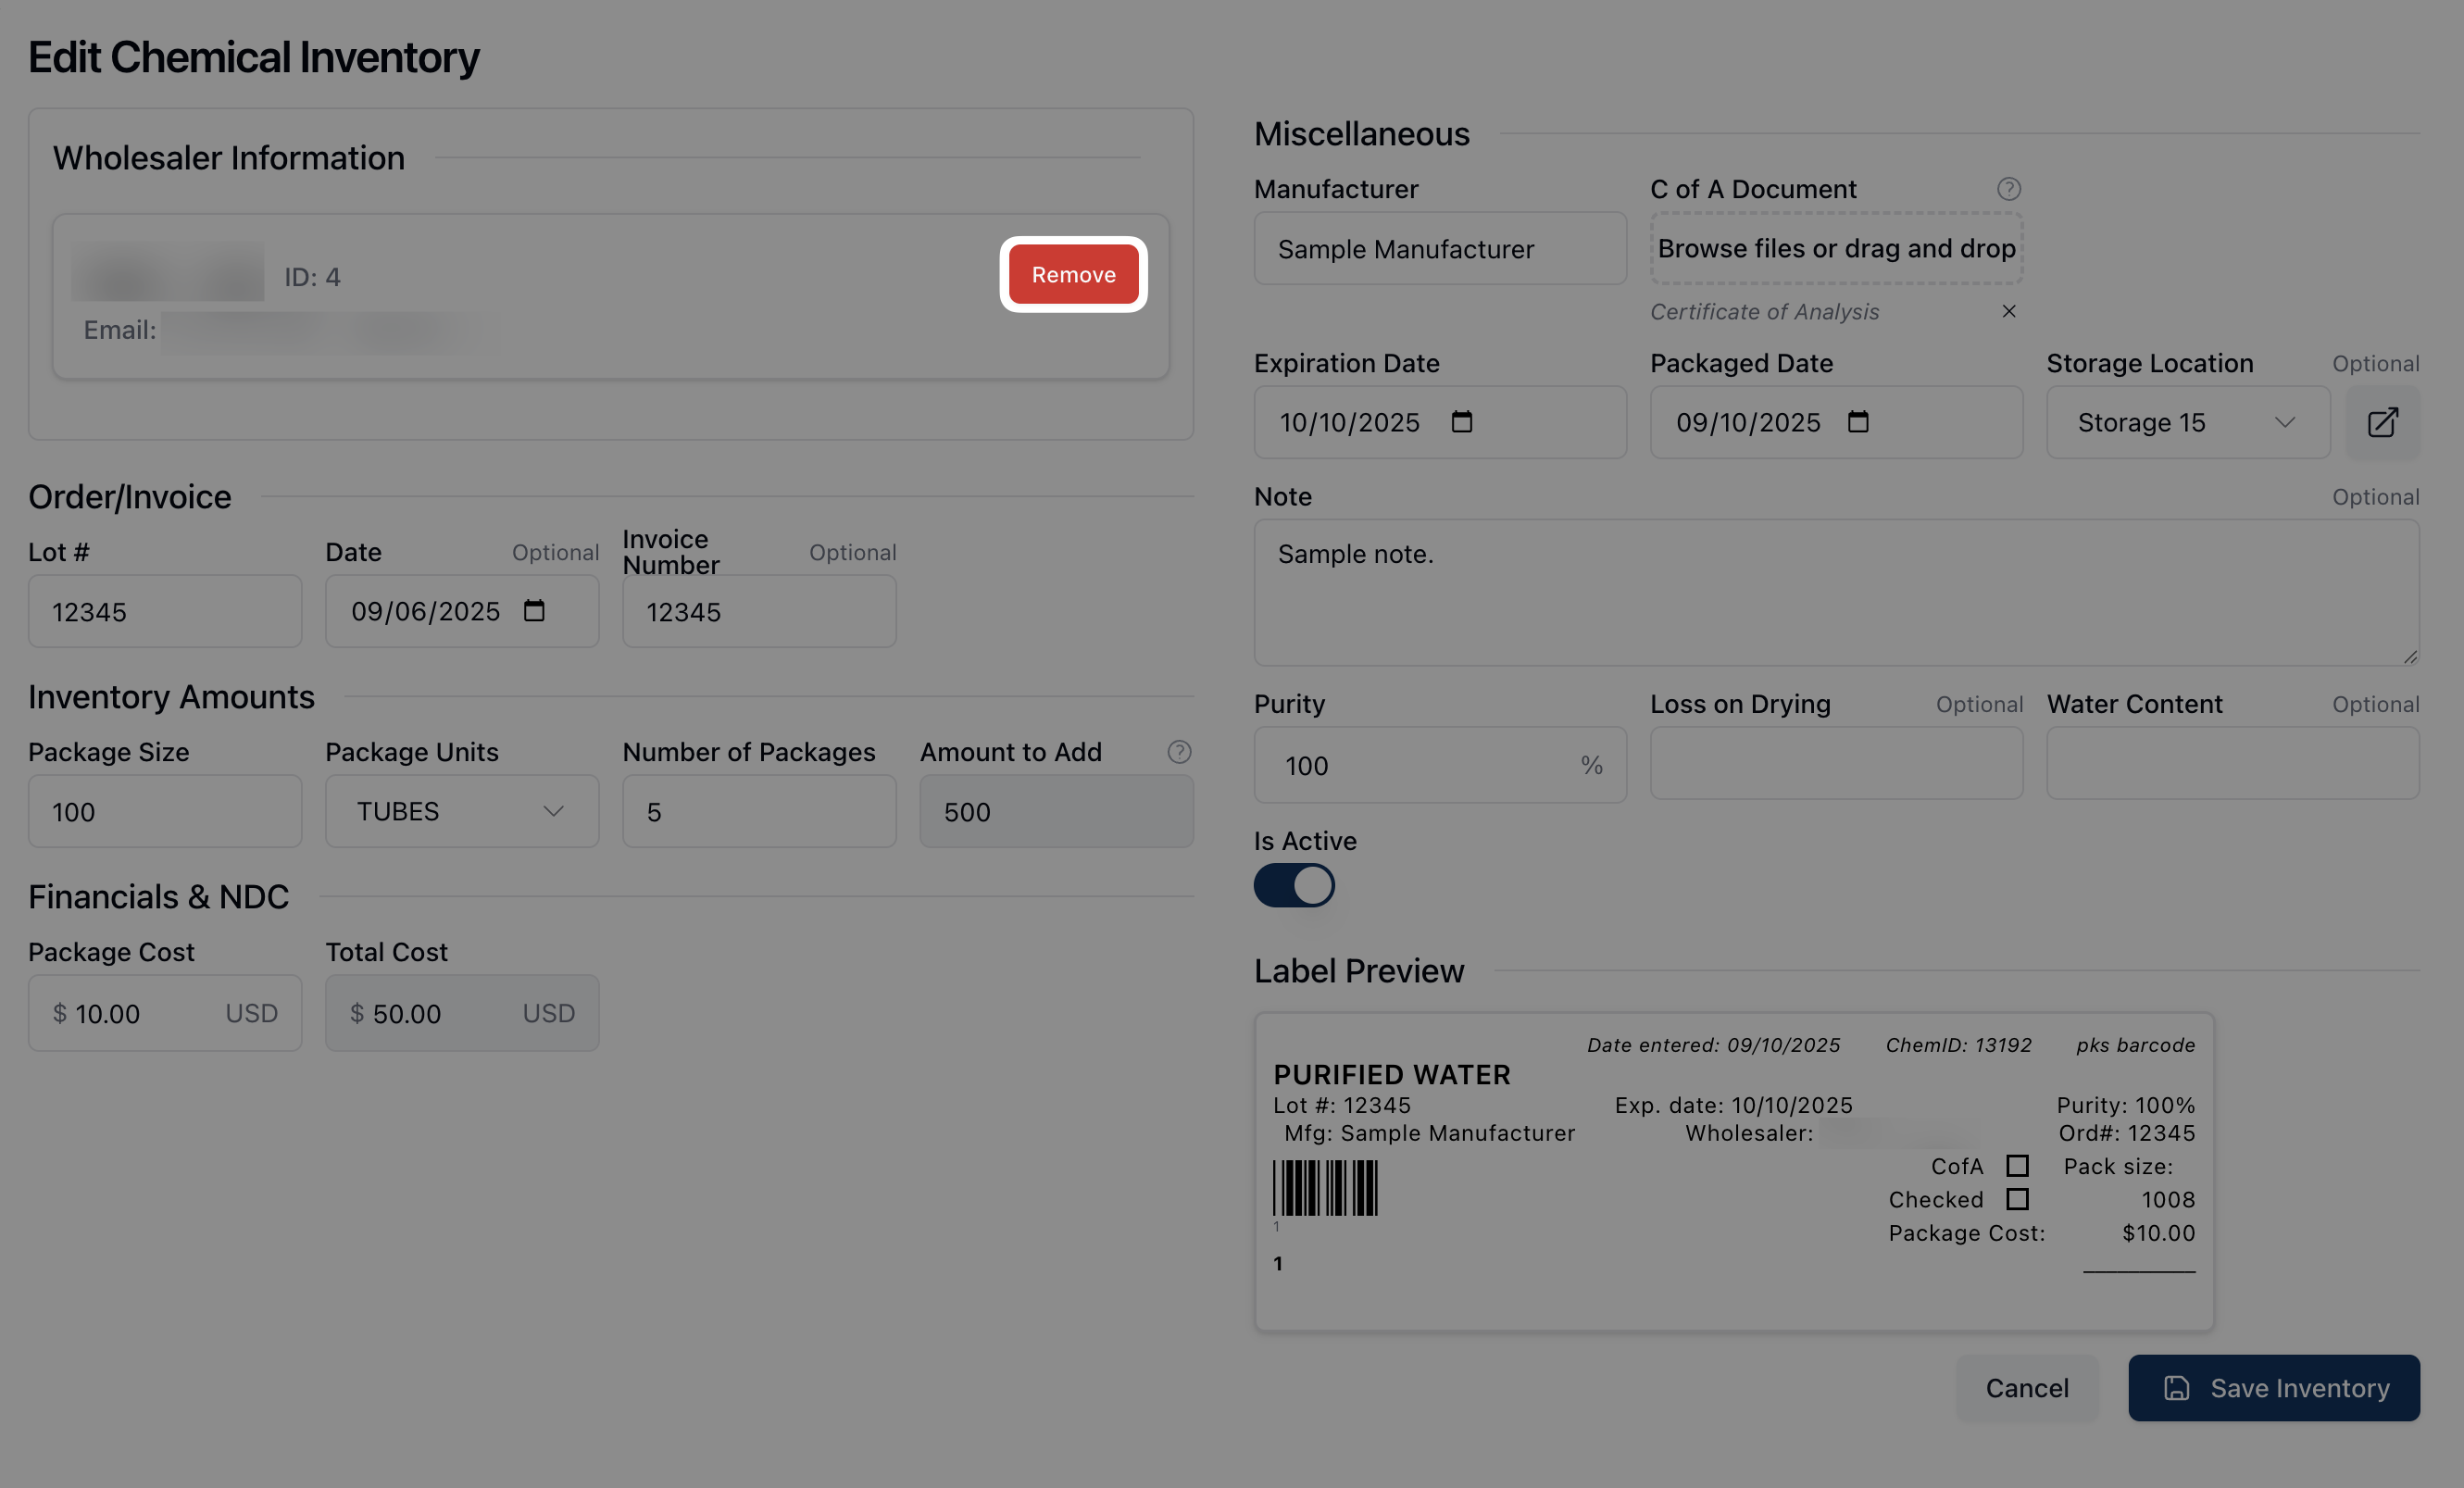Click the red Remove wholesaler button
The height and width of the screenshot is (1488, 2464).
tap(1073, 275)
